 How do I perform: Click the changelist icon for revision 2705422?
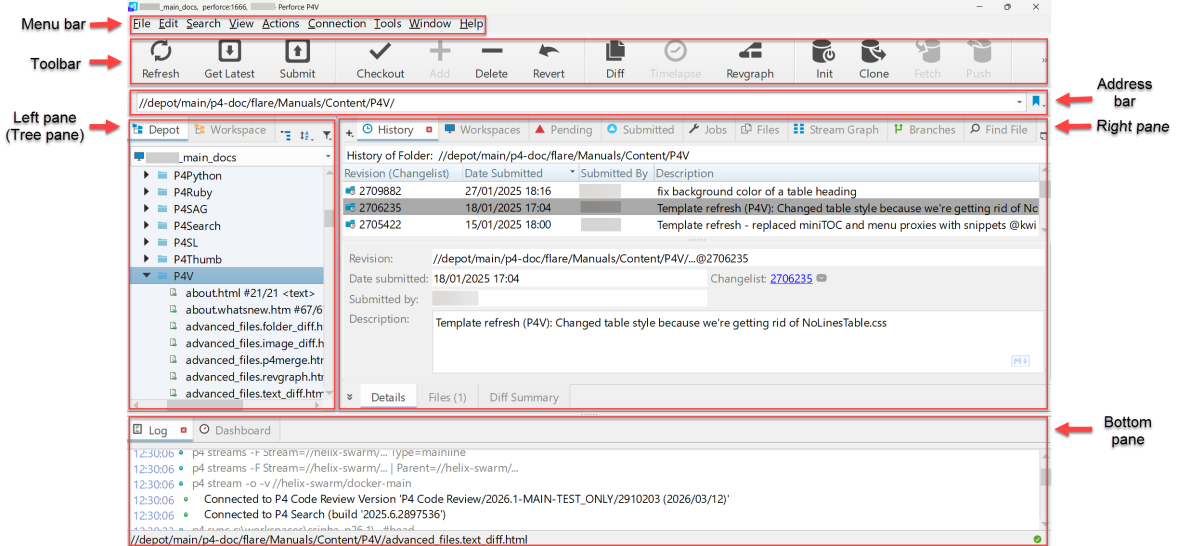(351, 225)
